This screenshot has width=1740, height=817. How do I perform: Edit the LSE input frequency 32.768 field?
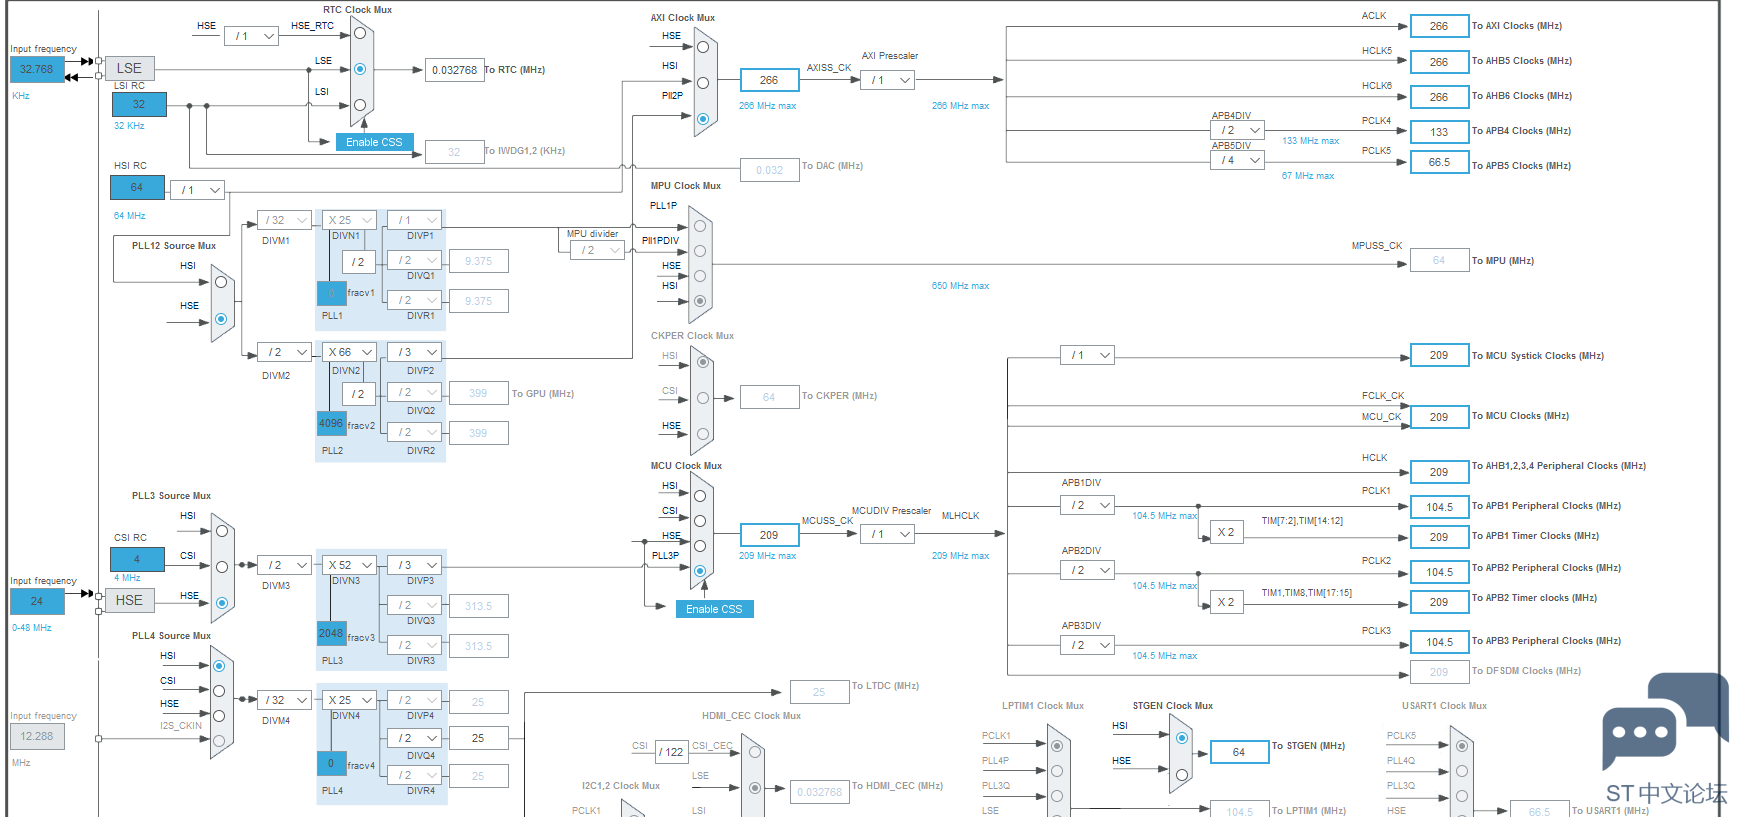point(37,69)
